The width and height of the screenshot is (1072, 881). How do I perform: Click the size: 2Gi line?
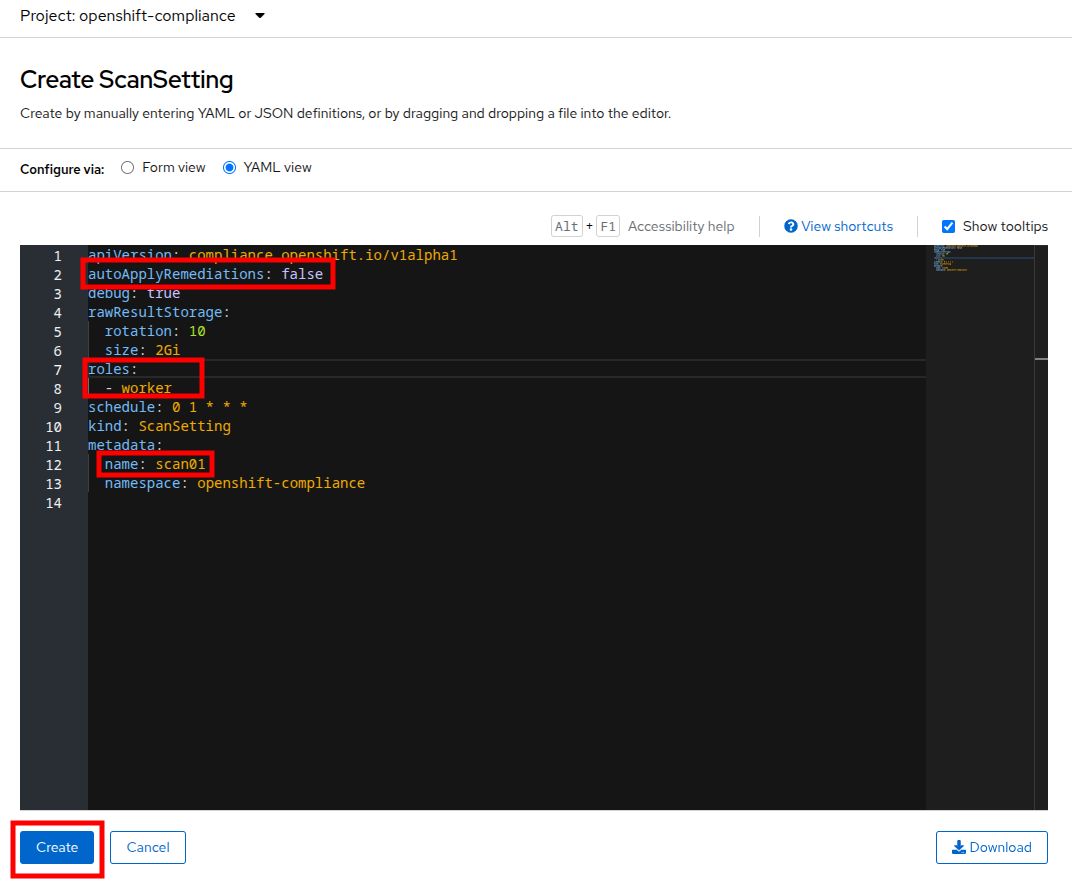pyautogui.click(x=142, y=351)
